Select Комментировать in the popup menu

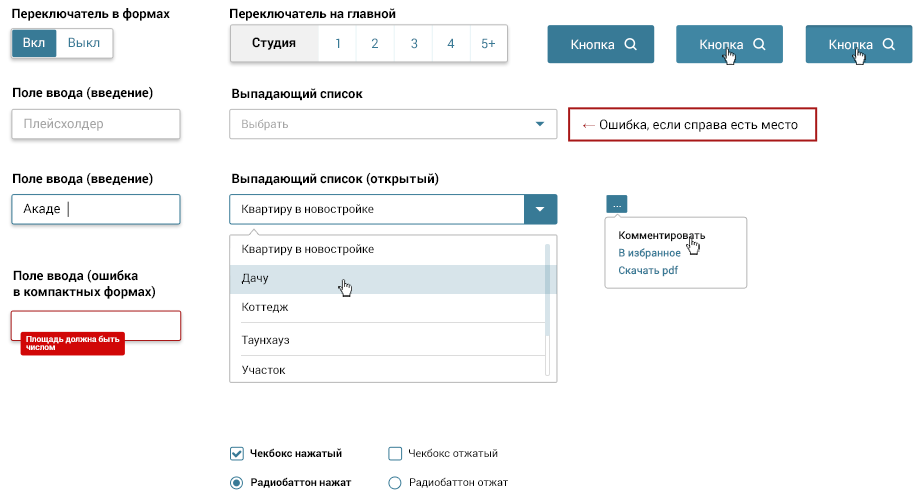(x=661, y=235)
